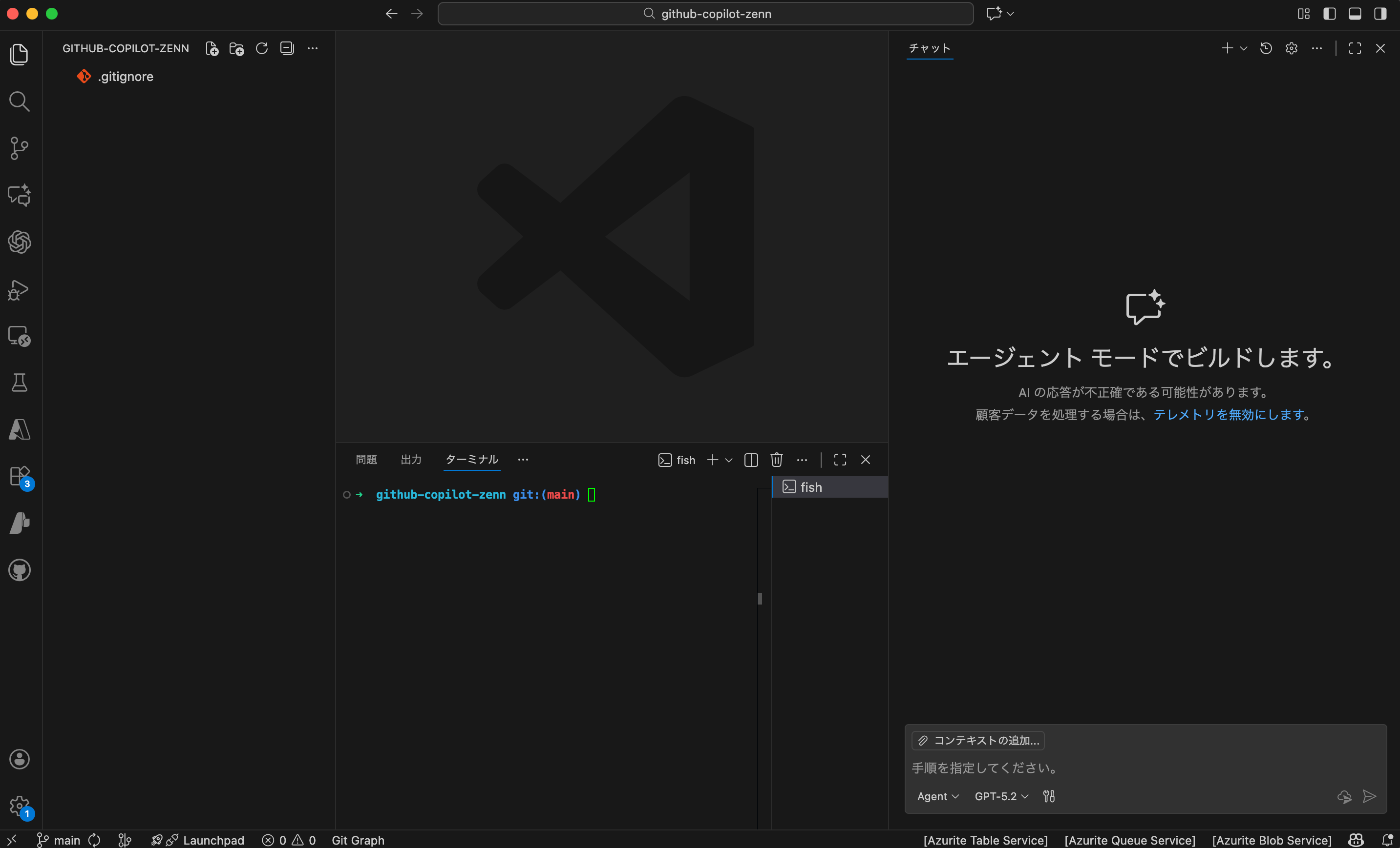The width and height of the screenshot is (1400, 848).
Task: Open the terminal launch profile dropdown
Action: (x=729, y=460)
